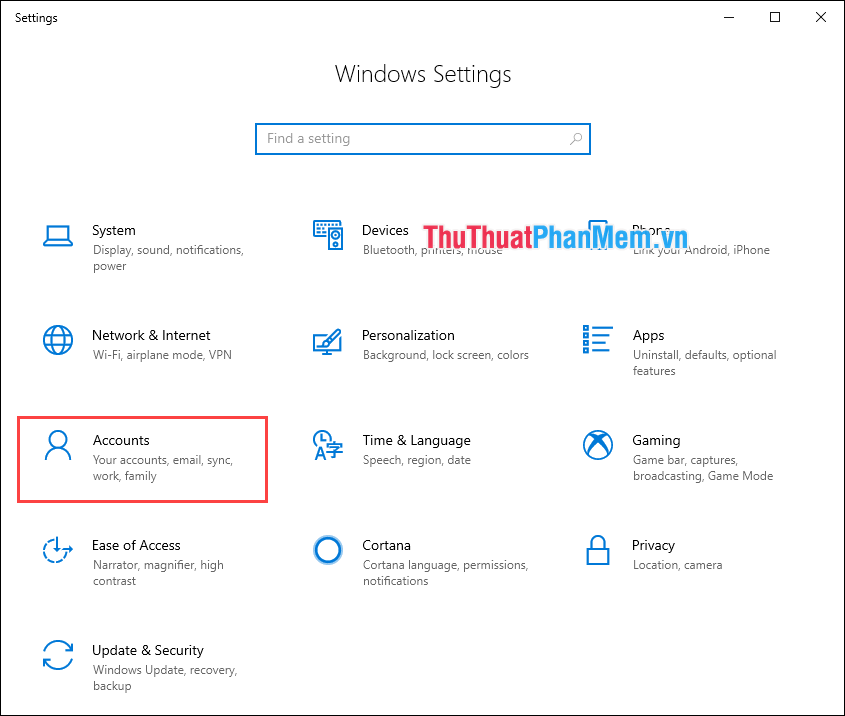Image resolution: width=845 pixels, height=716 pixels.
Task: Open the Gaming settings with Xbox icon
Action: click(598, 445)
